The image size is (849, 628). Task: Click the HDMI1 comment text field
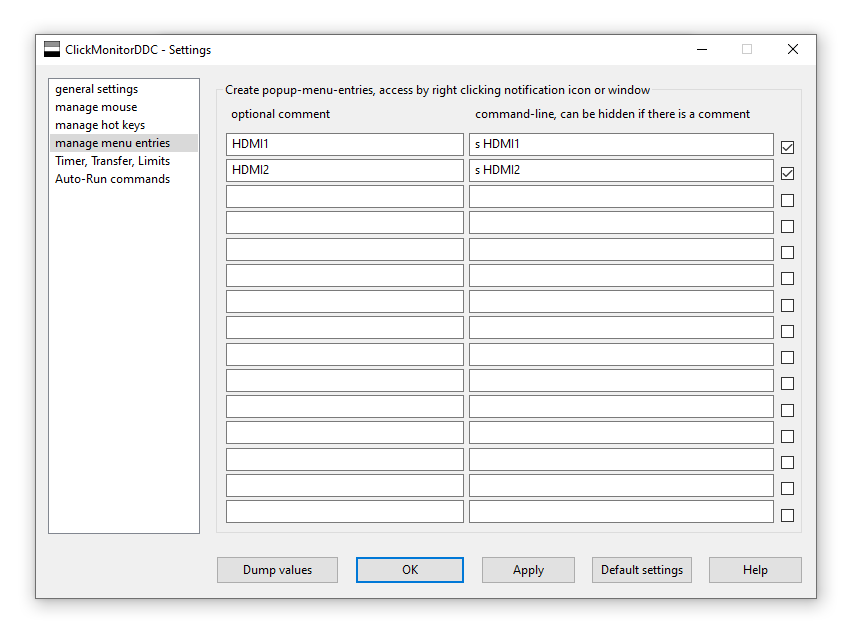(x=344, y=143)
